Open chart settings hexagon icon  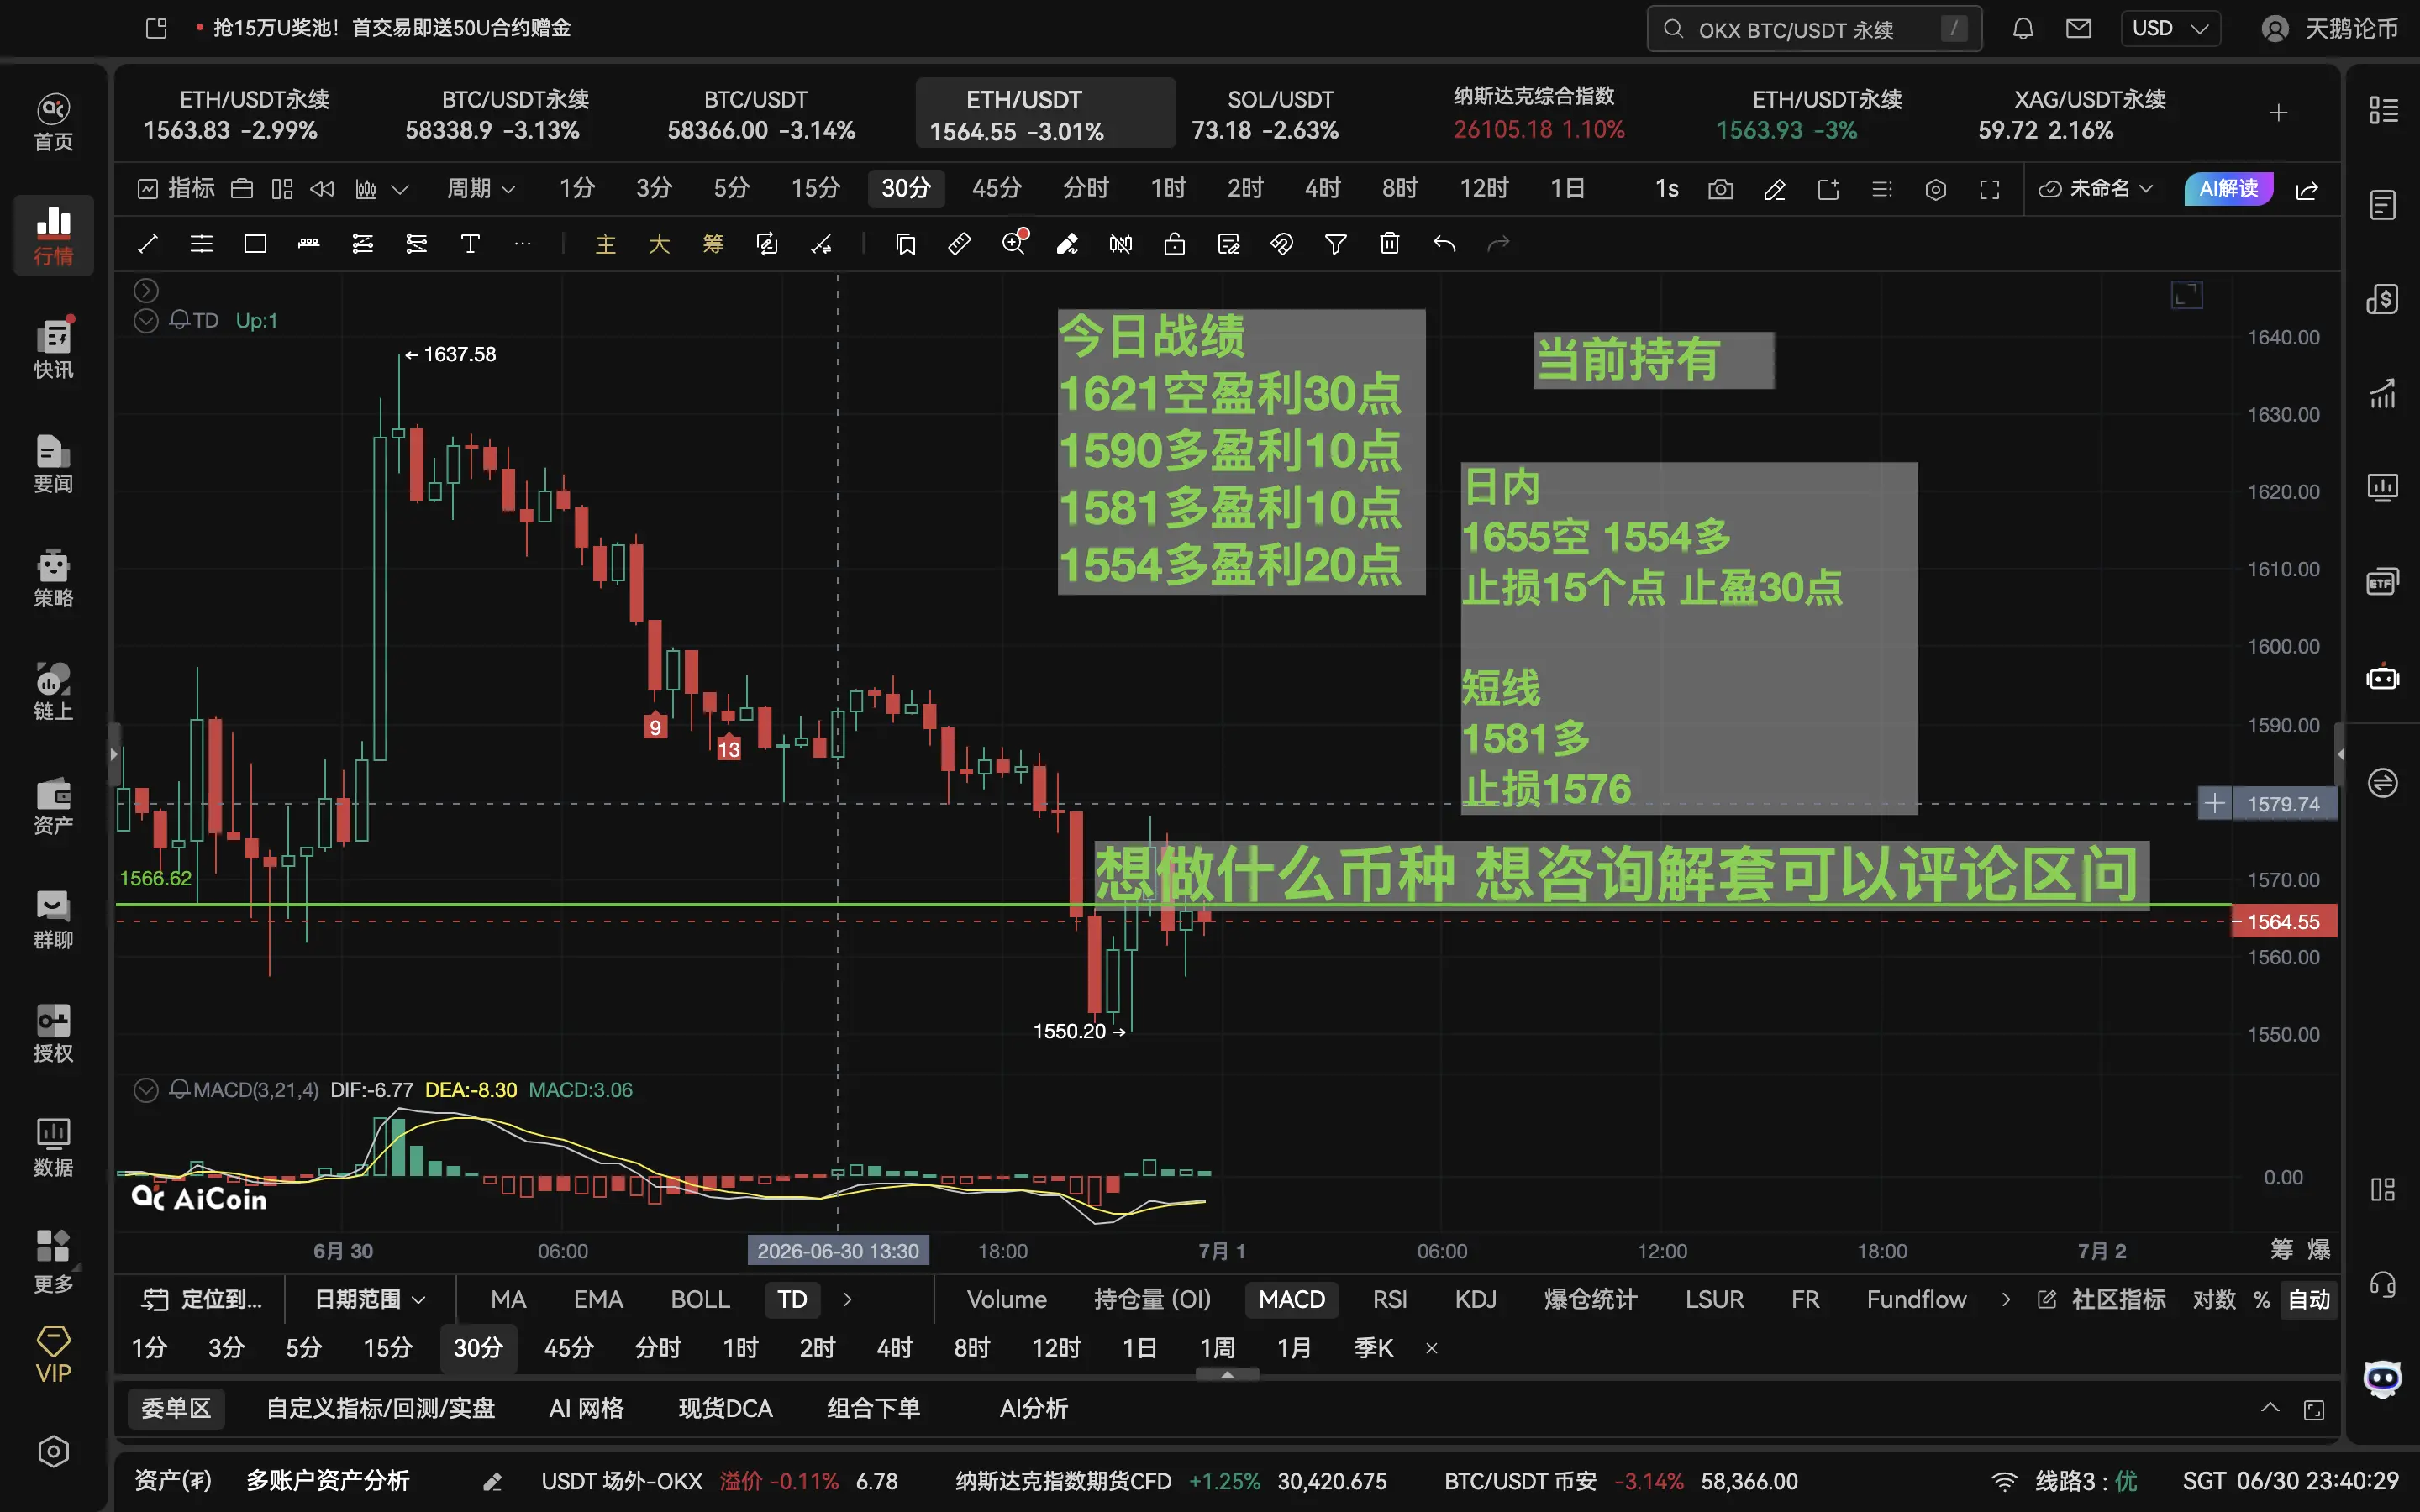click(x=1936, y=189)
